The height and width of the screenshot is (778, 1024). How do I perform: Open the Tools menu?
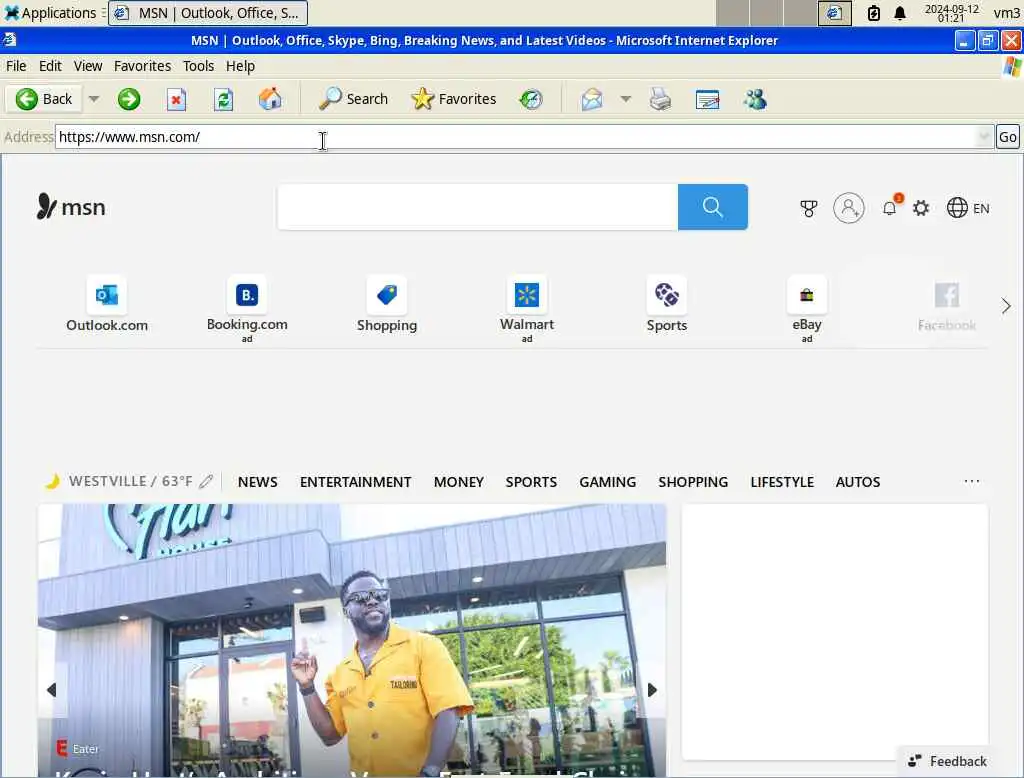point(199,66)
